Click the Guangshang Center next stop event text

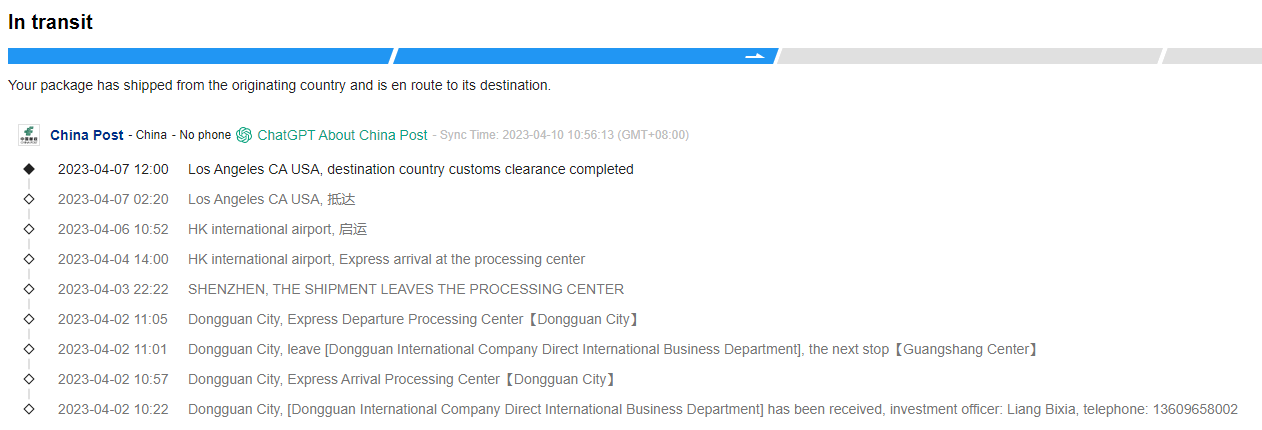pyautogui.click(x=614, y=349)
